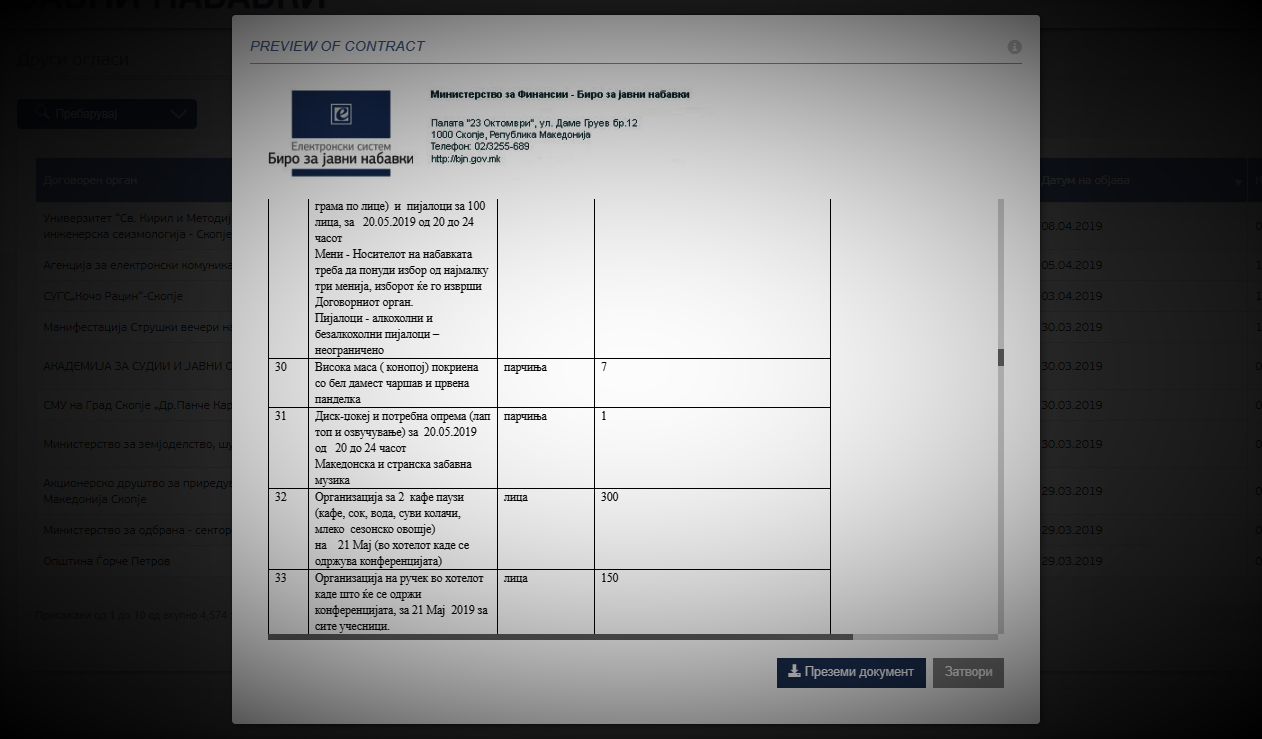Screen dimensions: 1262x739
Task: Click the download icon on Преземи документ
Action: 794,672
